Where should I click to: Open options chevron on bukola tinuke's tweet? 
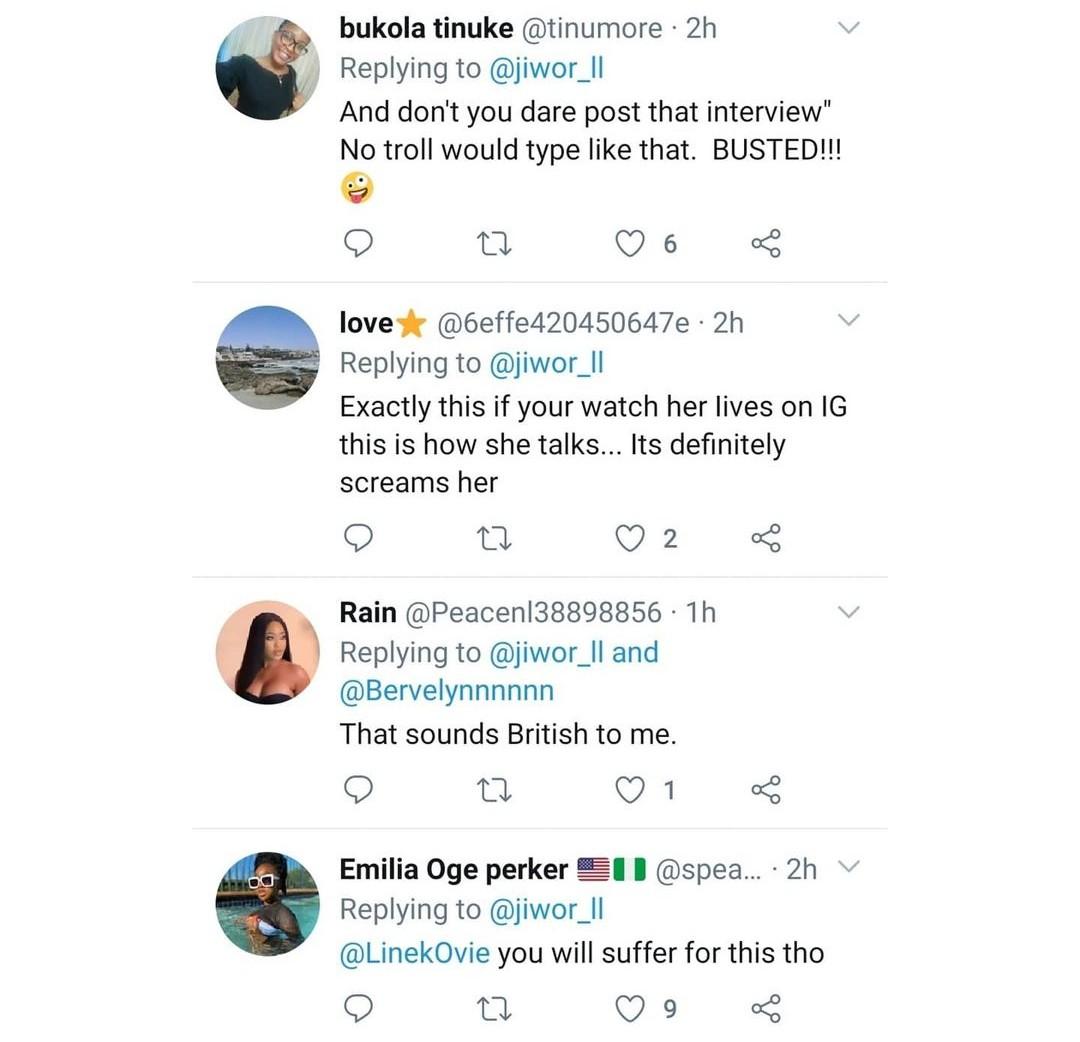[x=848, y=29]
